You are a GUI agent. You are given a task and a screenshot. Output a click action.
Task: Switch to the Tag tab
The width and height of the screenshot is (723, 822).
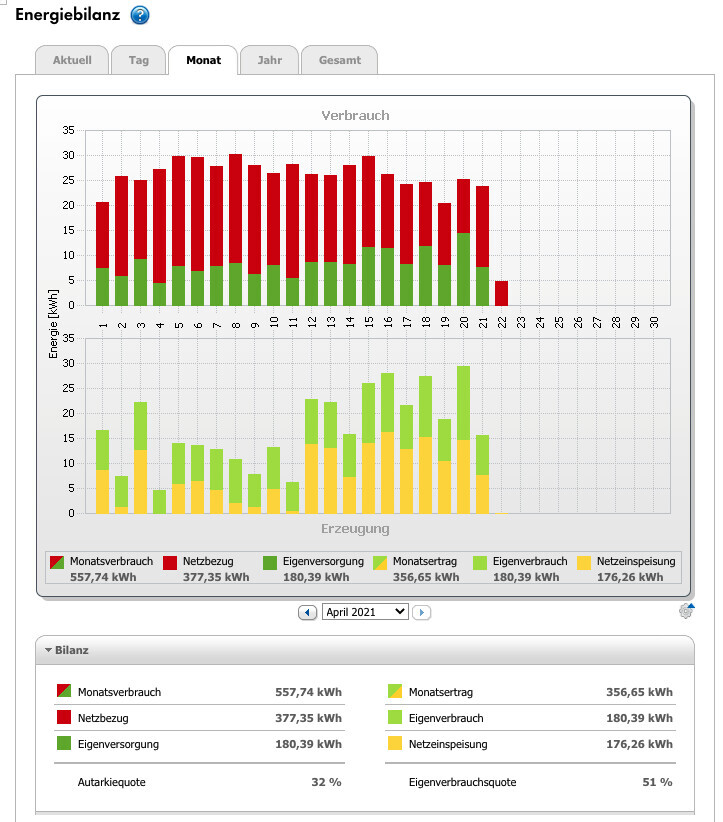(138, 60)
